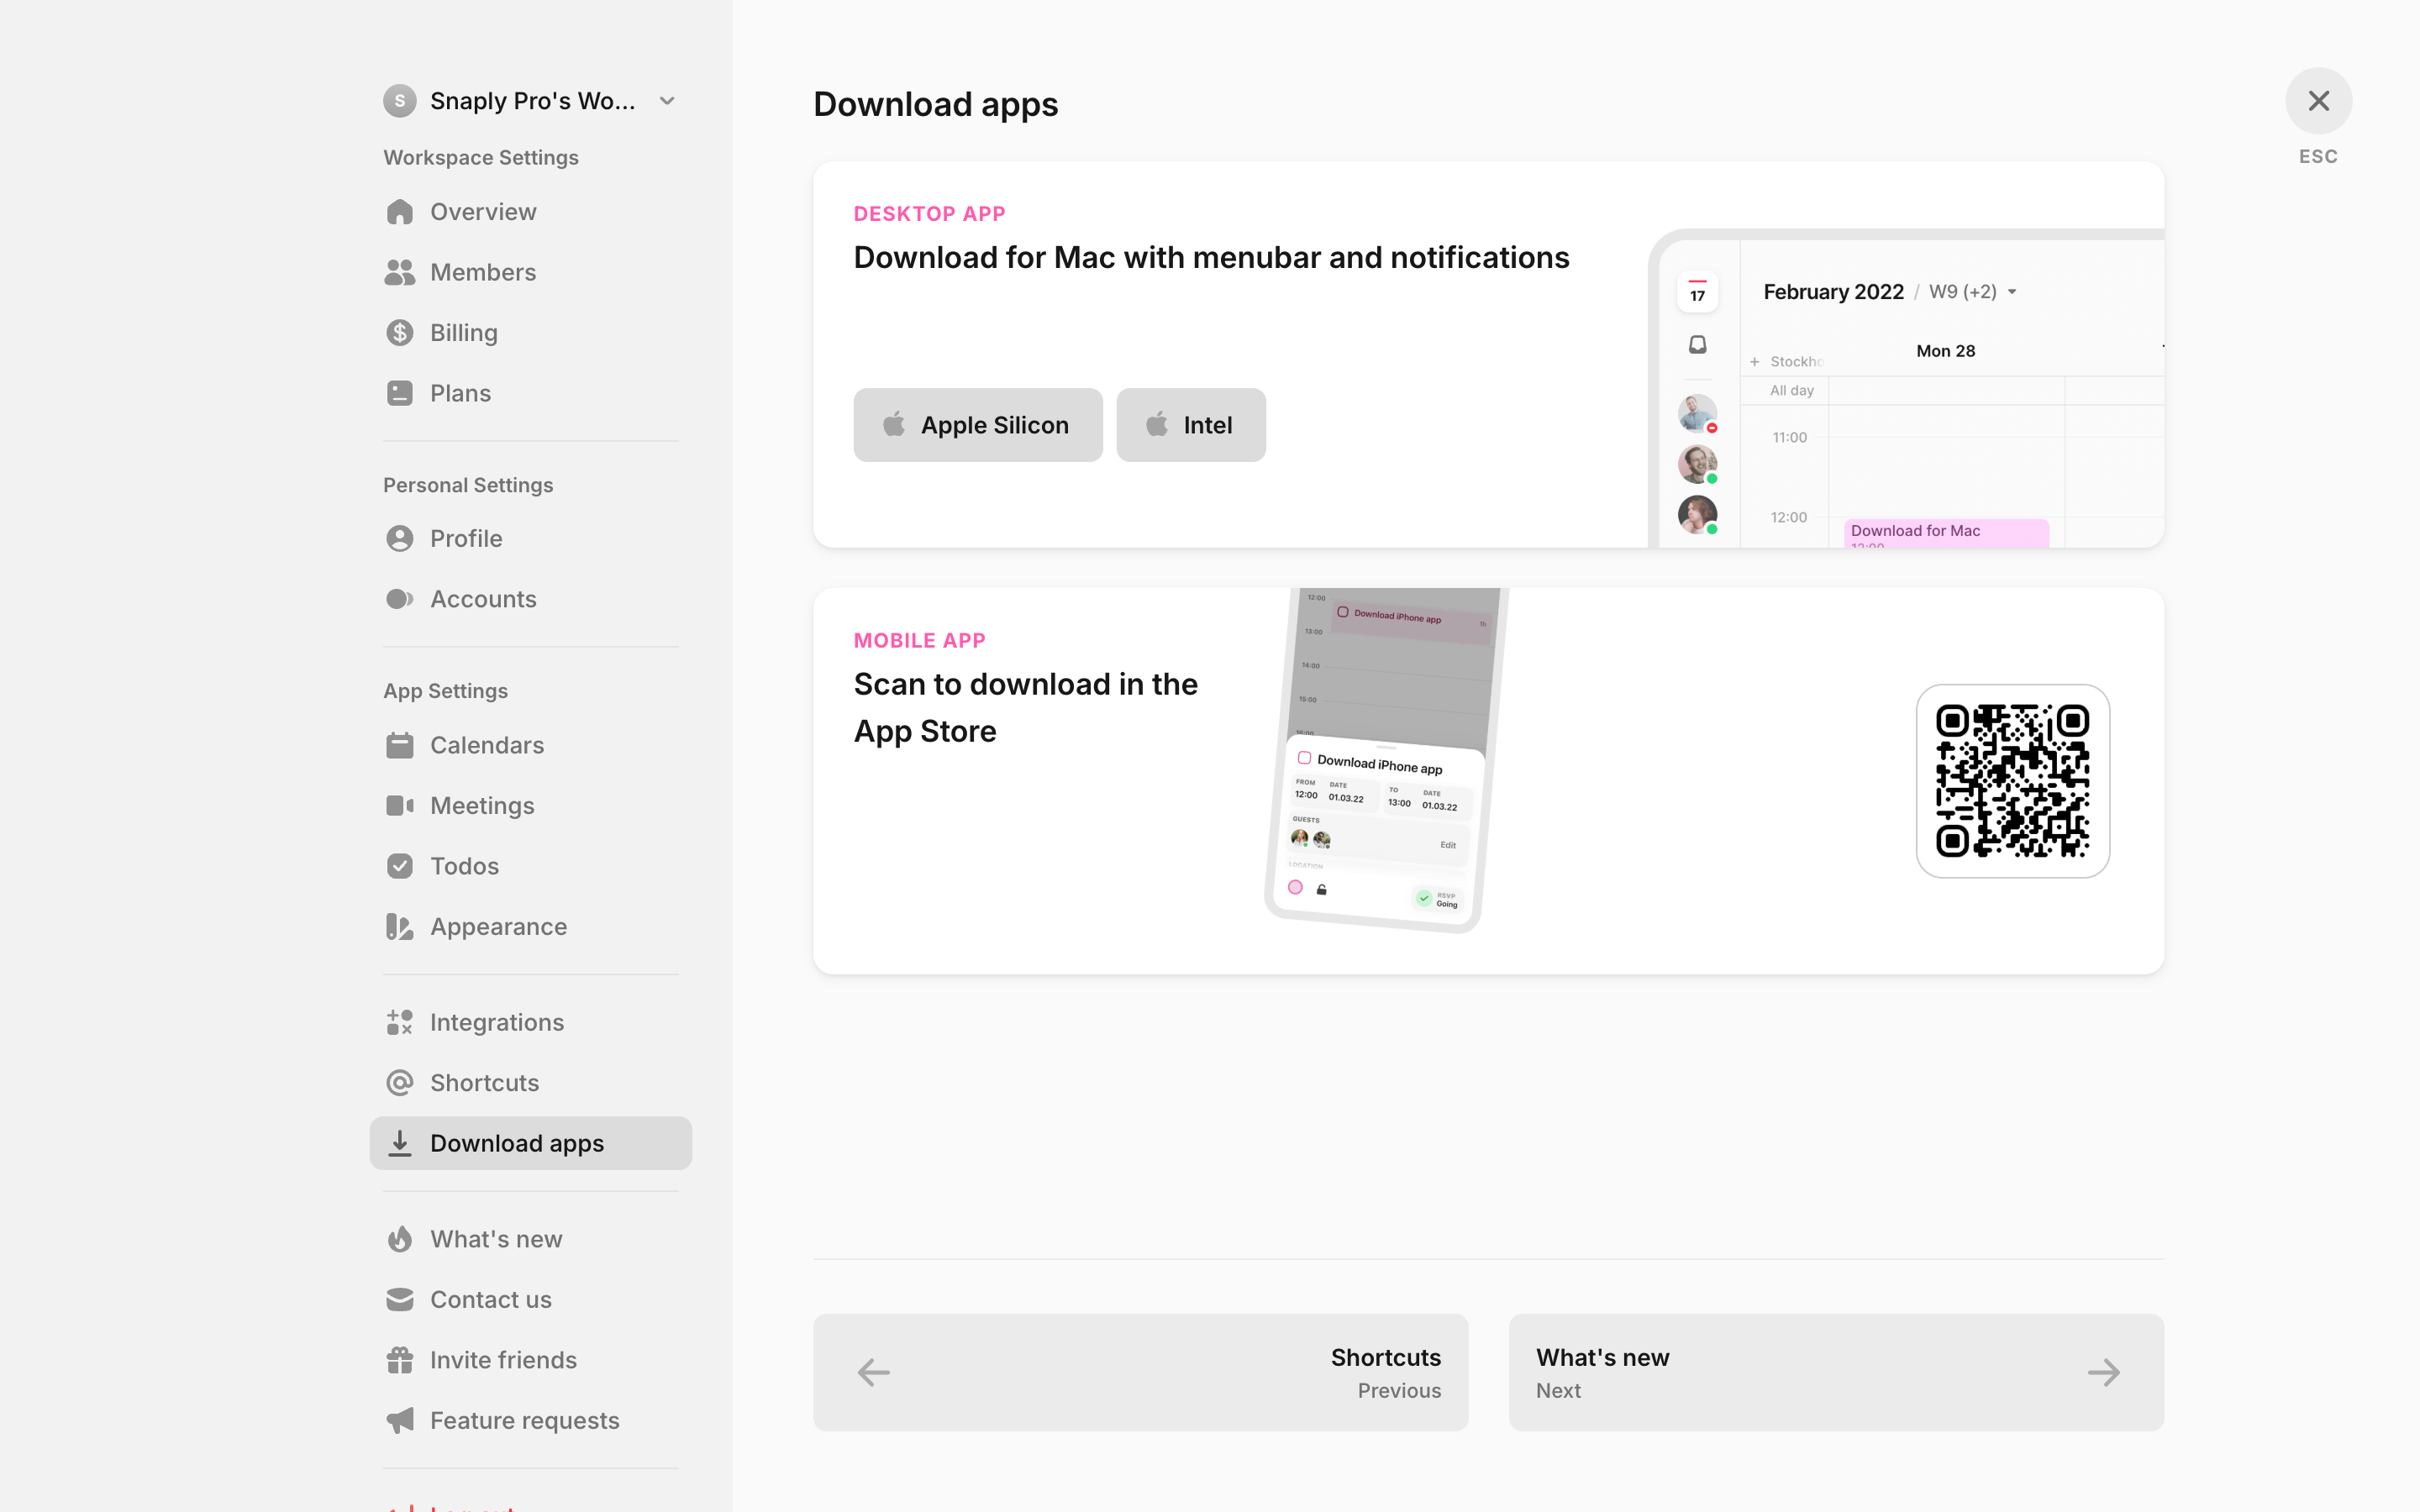The image size is (2420, 1512).
Task: Select Plans in the sidebar
Action: click(x=530, y=393)
